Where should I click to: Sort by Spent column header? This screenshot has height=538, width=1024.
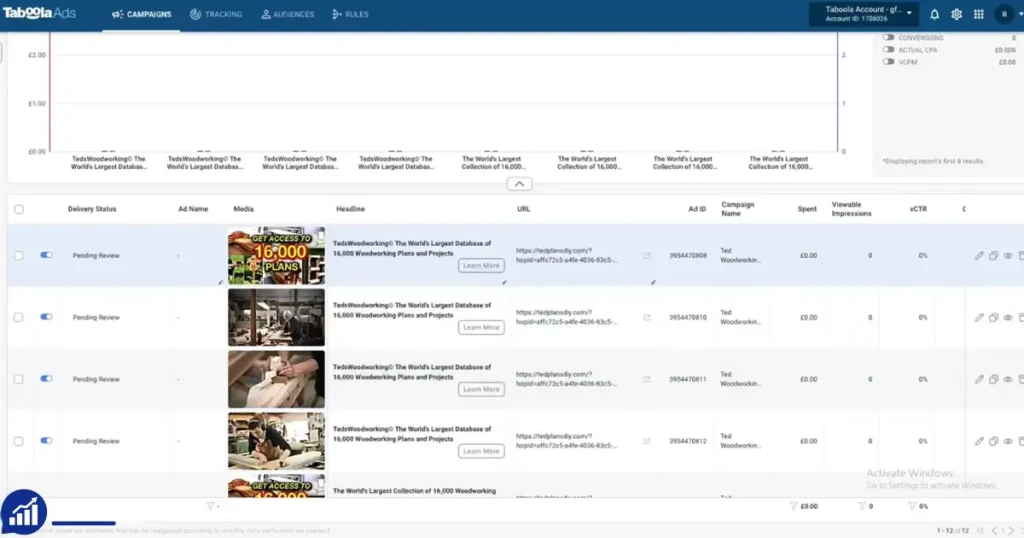click(x=807, y=209)
